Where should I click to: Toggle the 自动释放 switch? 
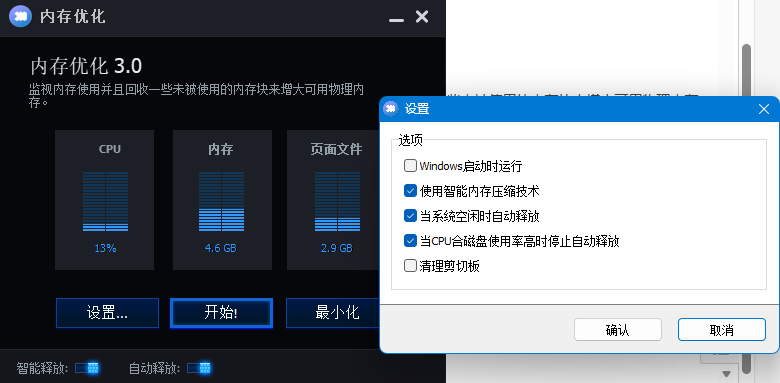point(199,368)
